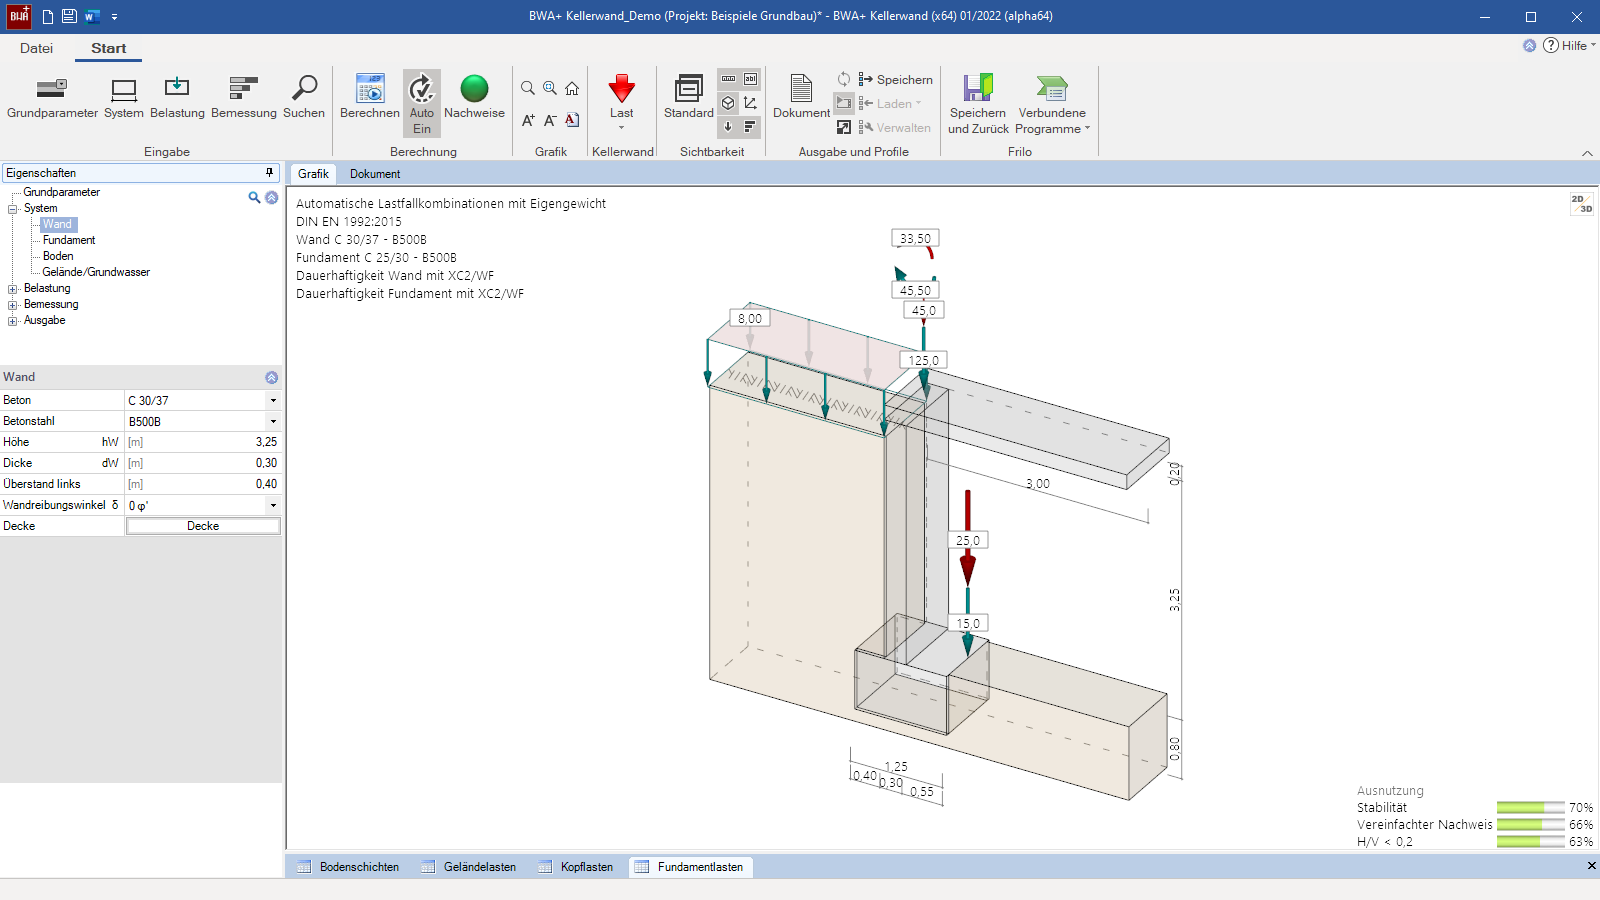Viewport: 1600px width, 900px height.
Task: Open the Laden dropdown
Action: [x=890, y=103]
